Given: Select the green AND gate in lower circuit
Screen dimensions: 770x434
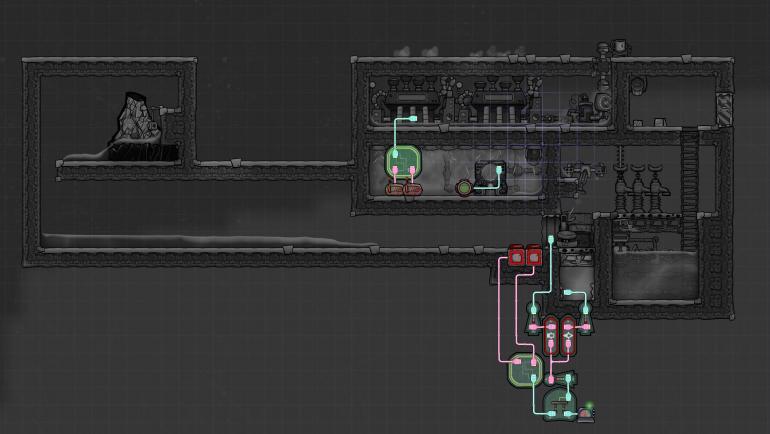Looking at the screenshot, I should pyautogui.click(x=525, y=370).
